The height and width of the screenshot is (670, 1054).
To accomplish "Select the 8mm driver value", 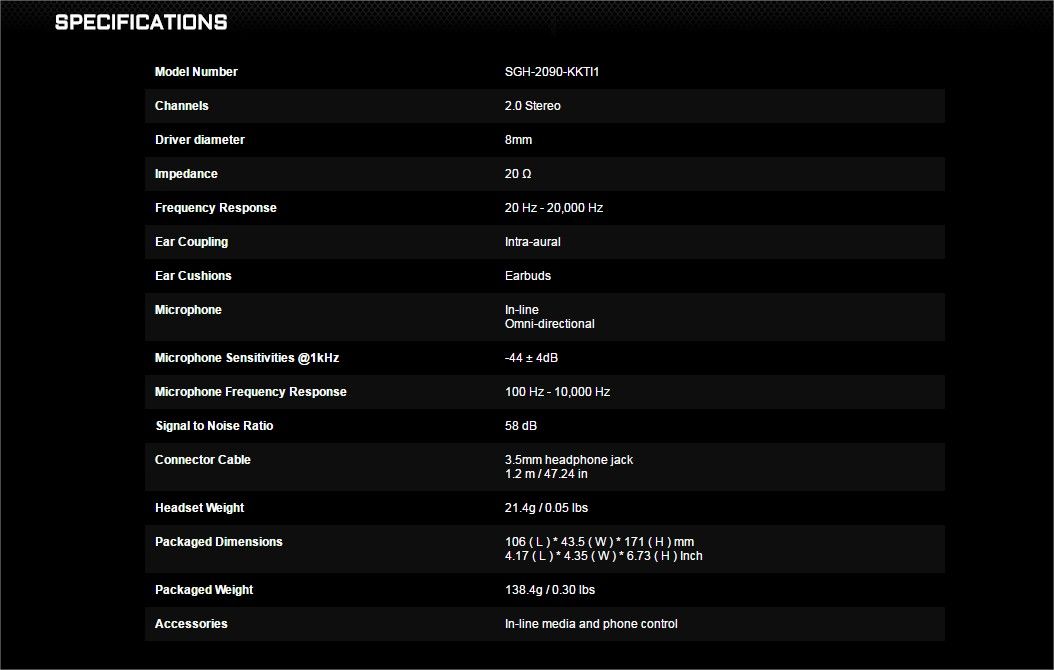I will 519,140.
